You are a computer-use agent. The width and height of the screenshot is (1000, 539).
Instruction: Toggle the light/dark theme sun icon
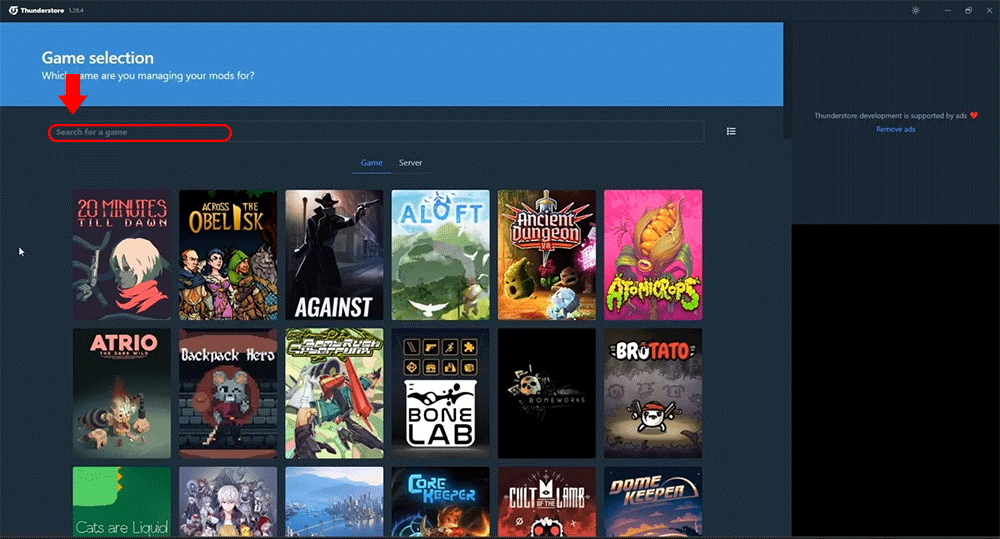coord(915,10)
